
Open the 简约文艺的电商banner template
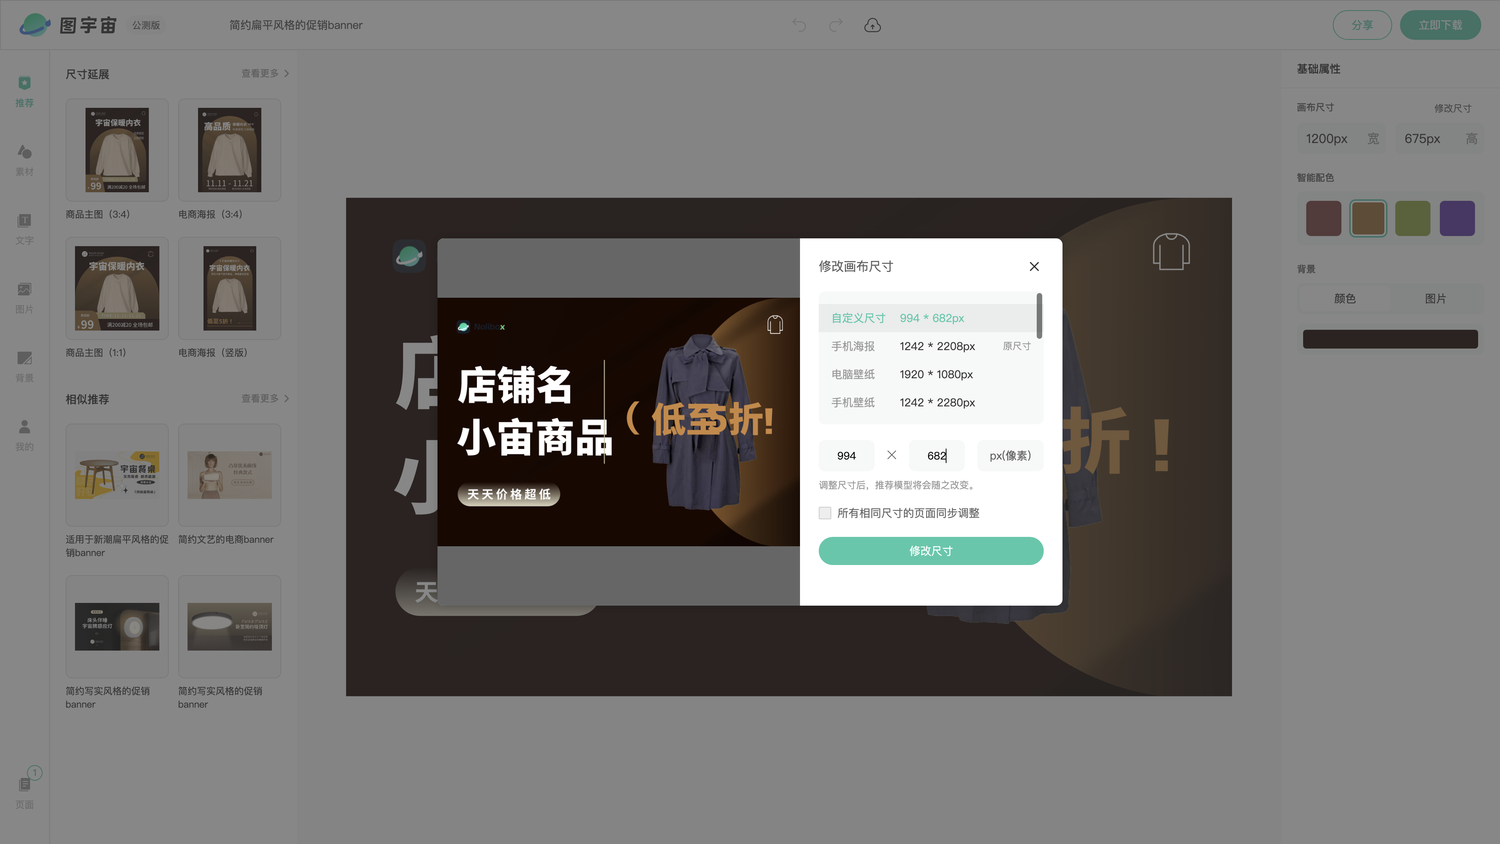pos(229,475)
